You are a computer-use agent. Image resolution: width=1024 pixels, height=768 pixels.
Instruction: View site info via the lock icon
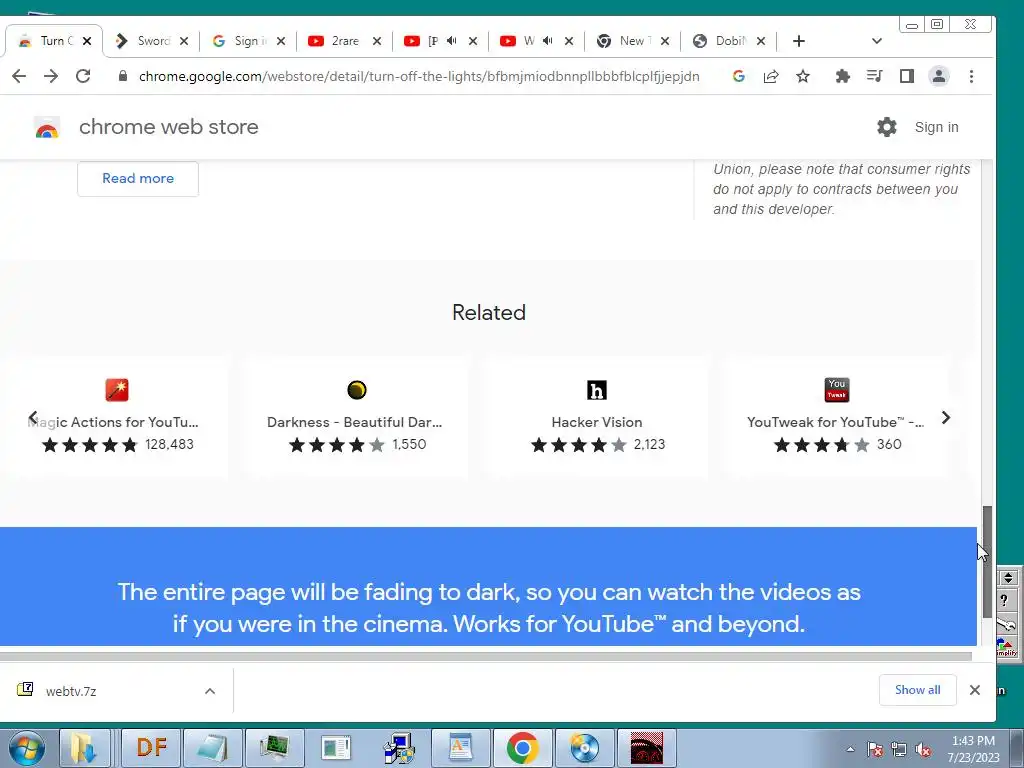coord(122,76)
